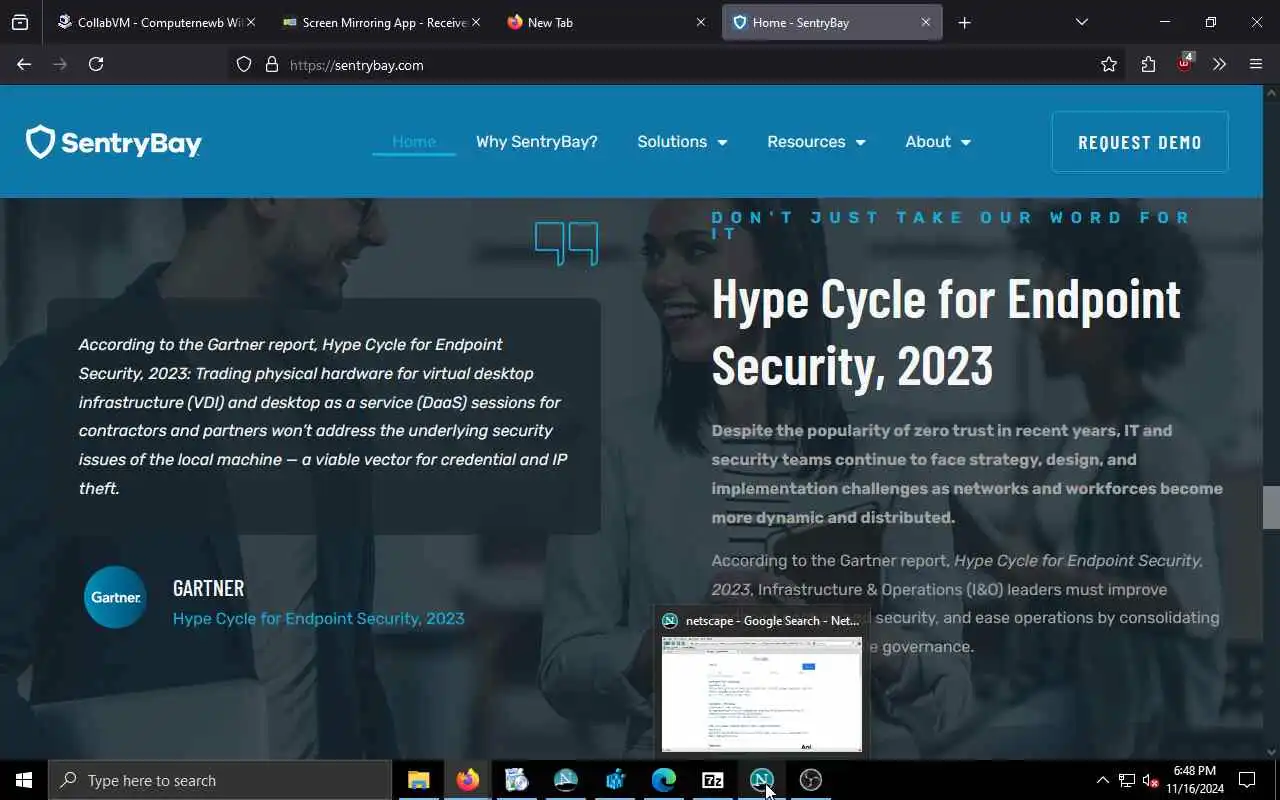Close the CollabVM tab
1280x800 pixels.
pyautogui.click(x=251, y=22)
